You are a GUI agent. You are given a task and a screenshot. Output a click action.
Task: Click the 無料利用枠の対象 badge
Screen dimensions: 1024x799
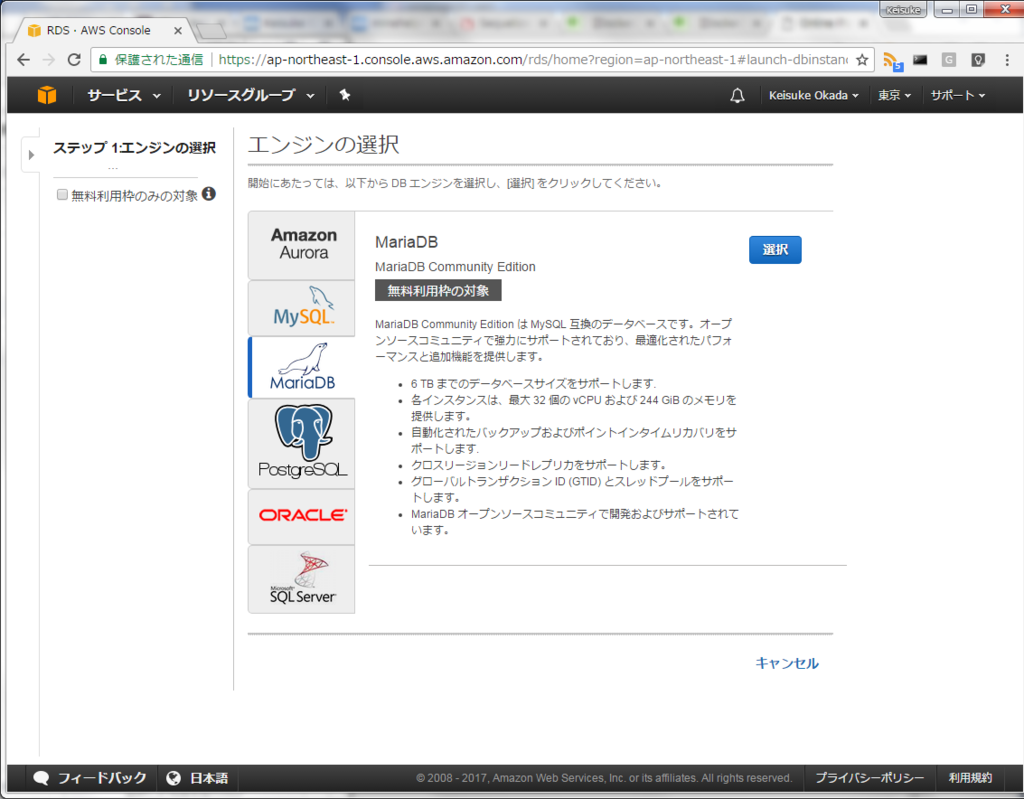point(438,291)
